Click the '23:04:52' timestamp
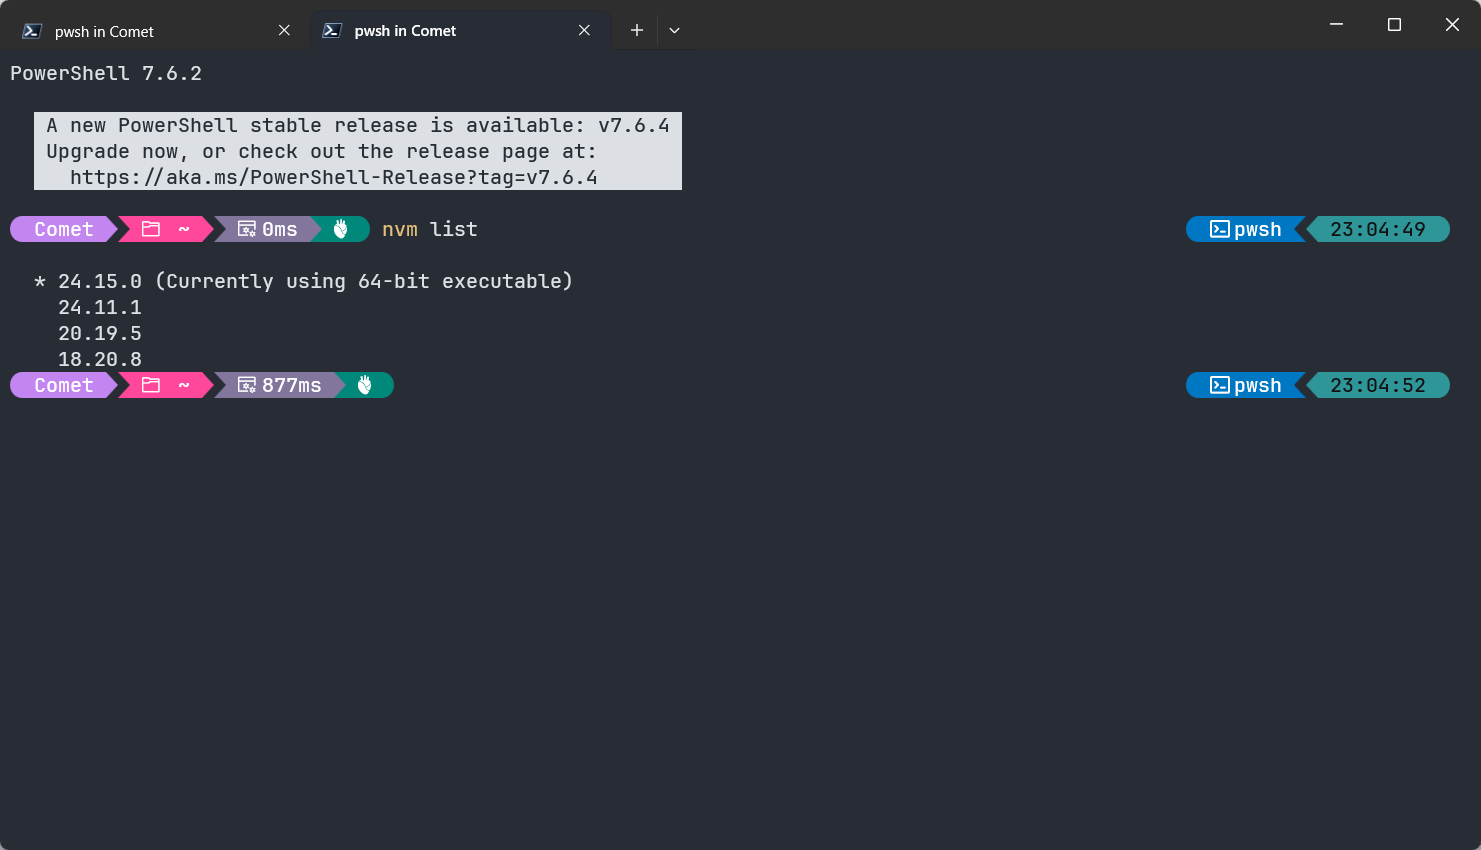Screen dimensions: 1481x850 click(x=1378, y=385)
